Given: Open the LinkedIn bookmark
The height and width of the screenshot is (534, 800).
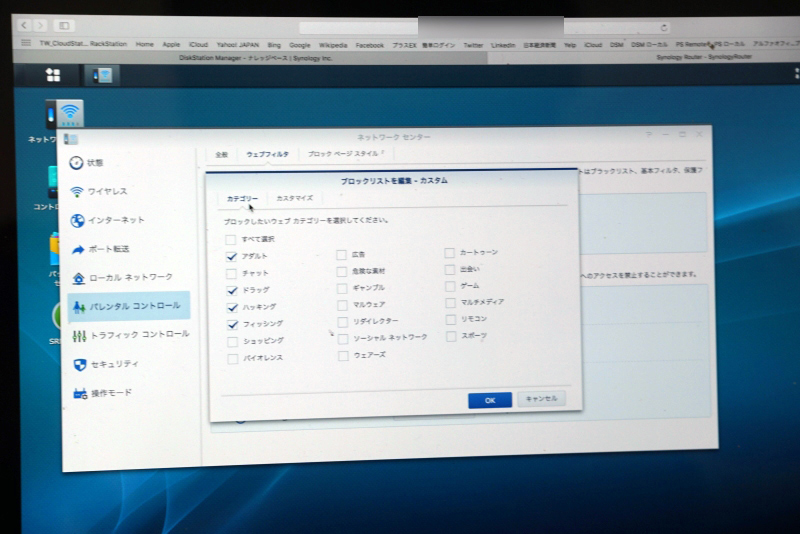Looking at the screenshot, I should pos(503,45).
